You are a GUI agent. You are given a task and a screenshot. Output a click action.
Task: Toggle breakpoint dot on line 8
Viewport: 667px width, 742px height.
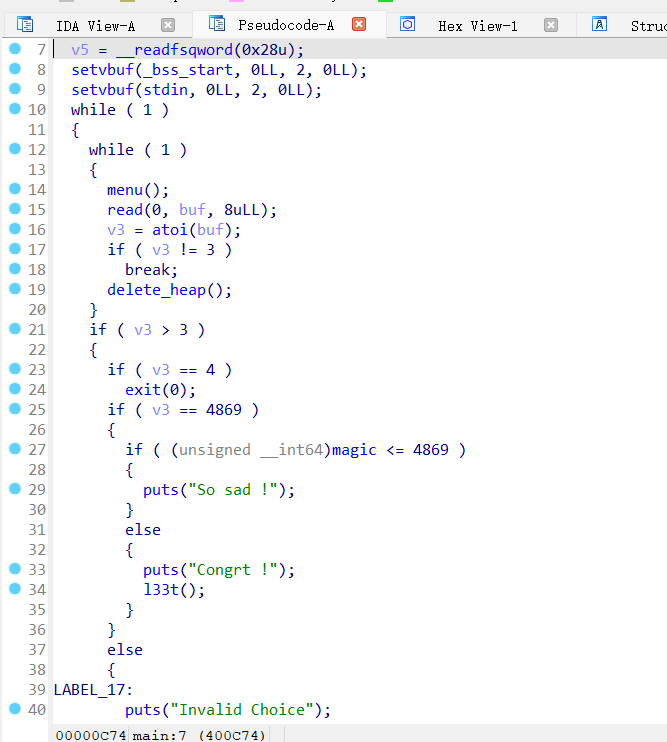pyautogui.click(x=15, y=69)
